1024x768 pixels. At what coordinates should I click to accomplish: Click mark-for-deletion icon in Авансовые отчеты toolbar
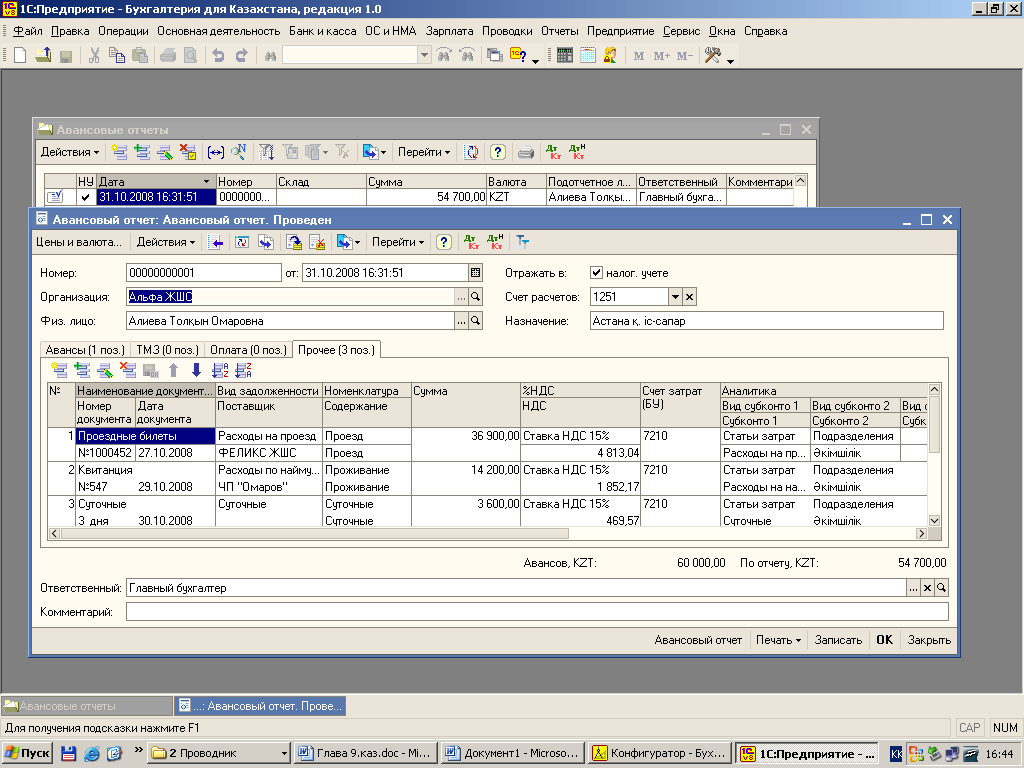coord(188,152)
